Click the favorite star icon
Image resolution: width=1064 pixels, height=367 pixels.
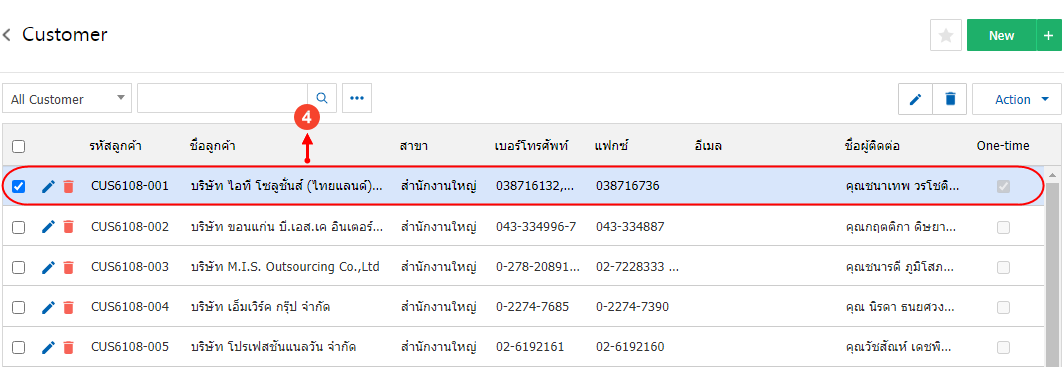pos(946,35)
